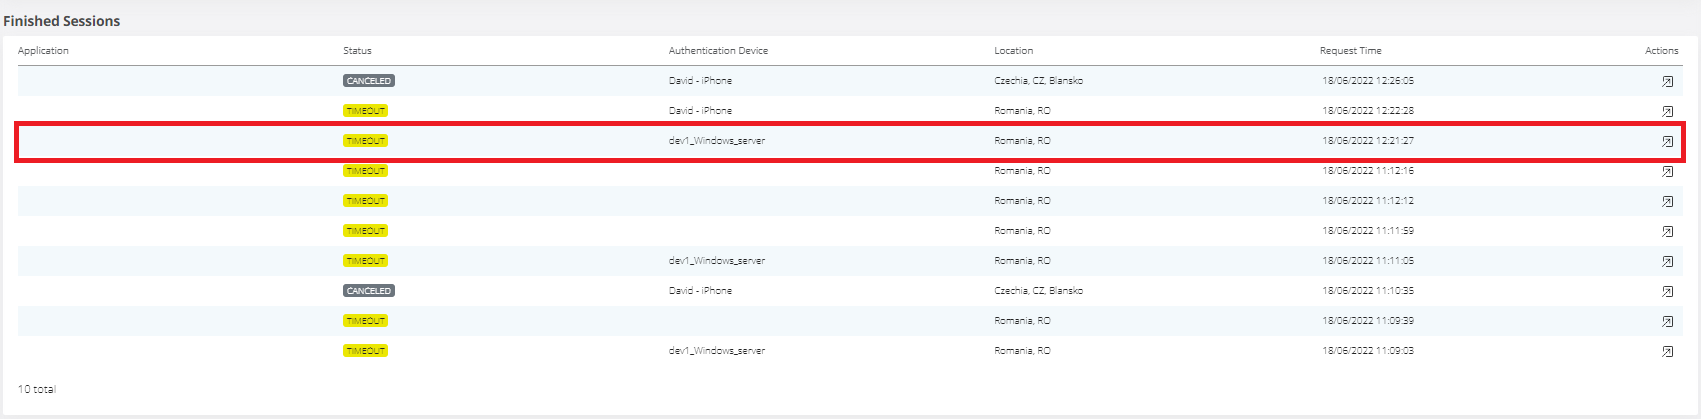Viewport: 1701px width, 419px height.
Task: Click the Czechia, CZ, Blansko location at 11:10:35
Action: [x=1038, y=291]
